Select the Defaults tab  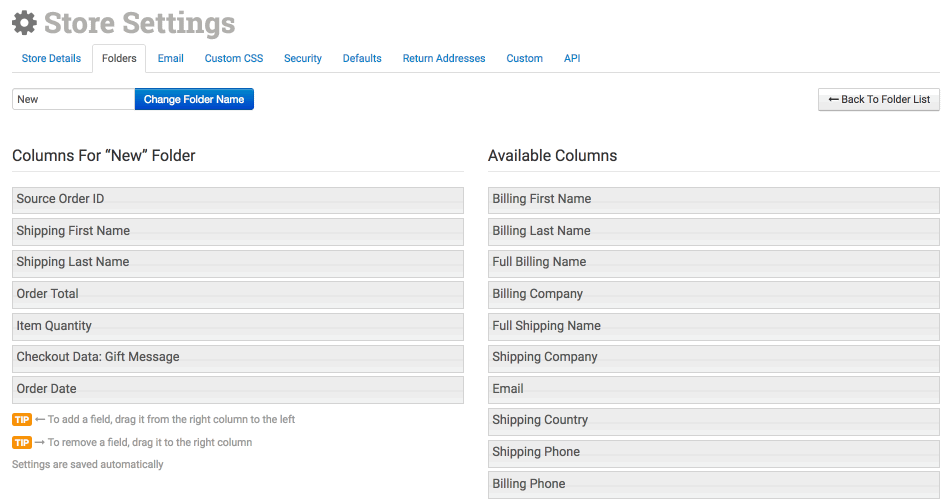[x=362, y=59]
